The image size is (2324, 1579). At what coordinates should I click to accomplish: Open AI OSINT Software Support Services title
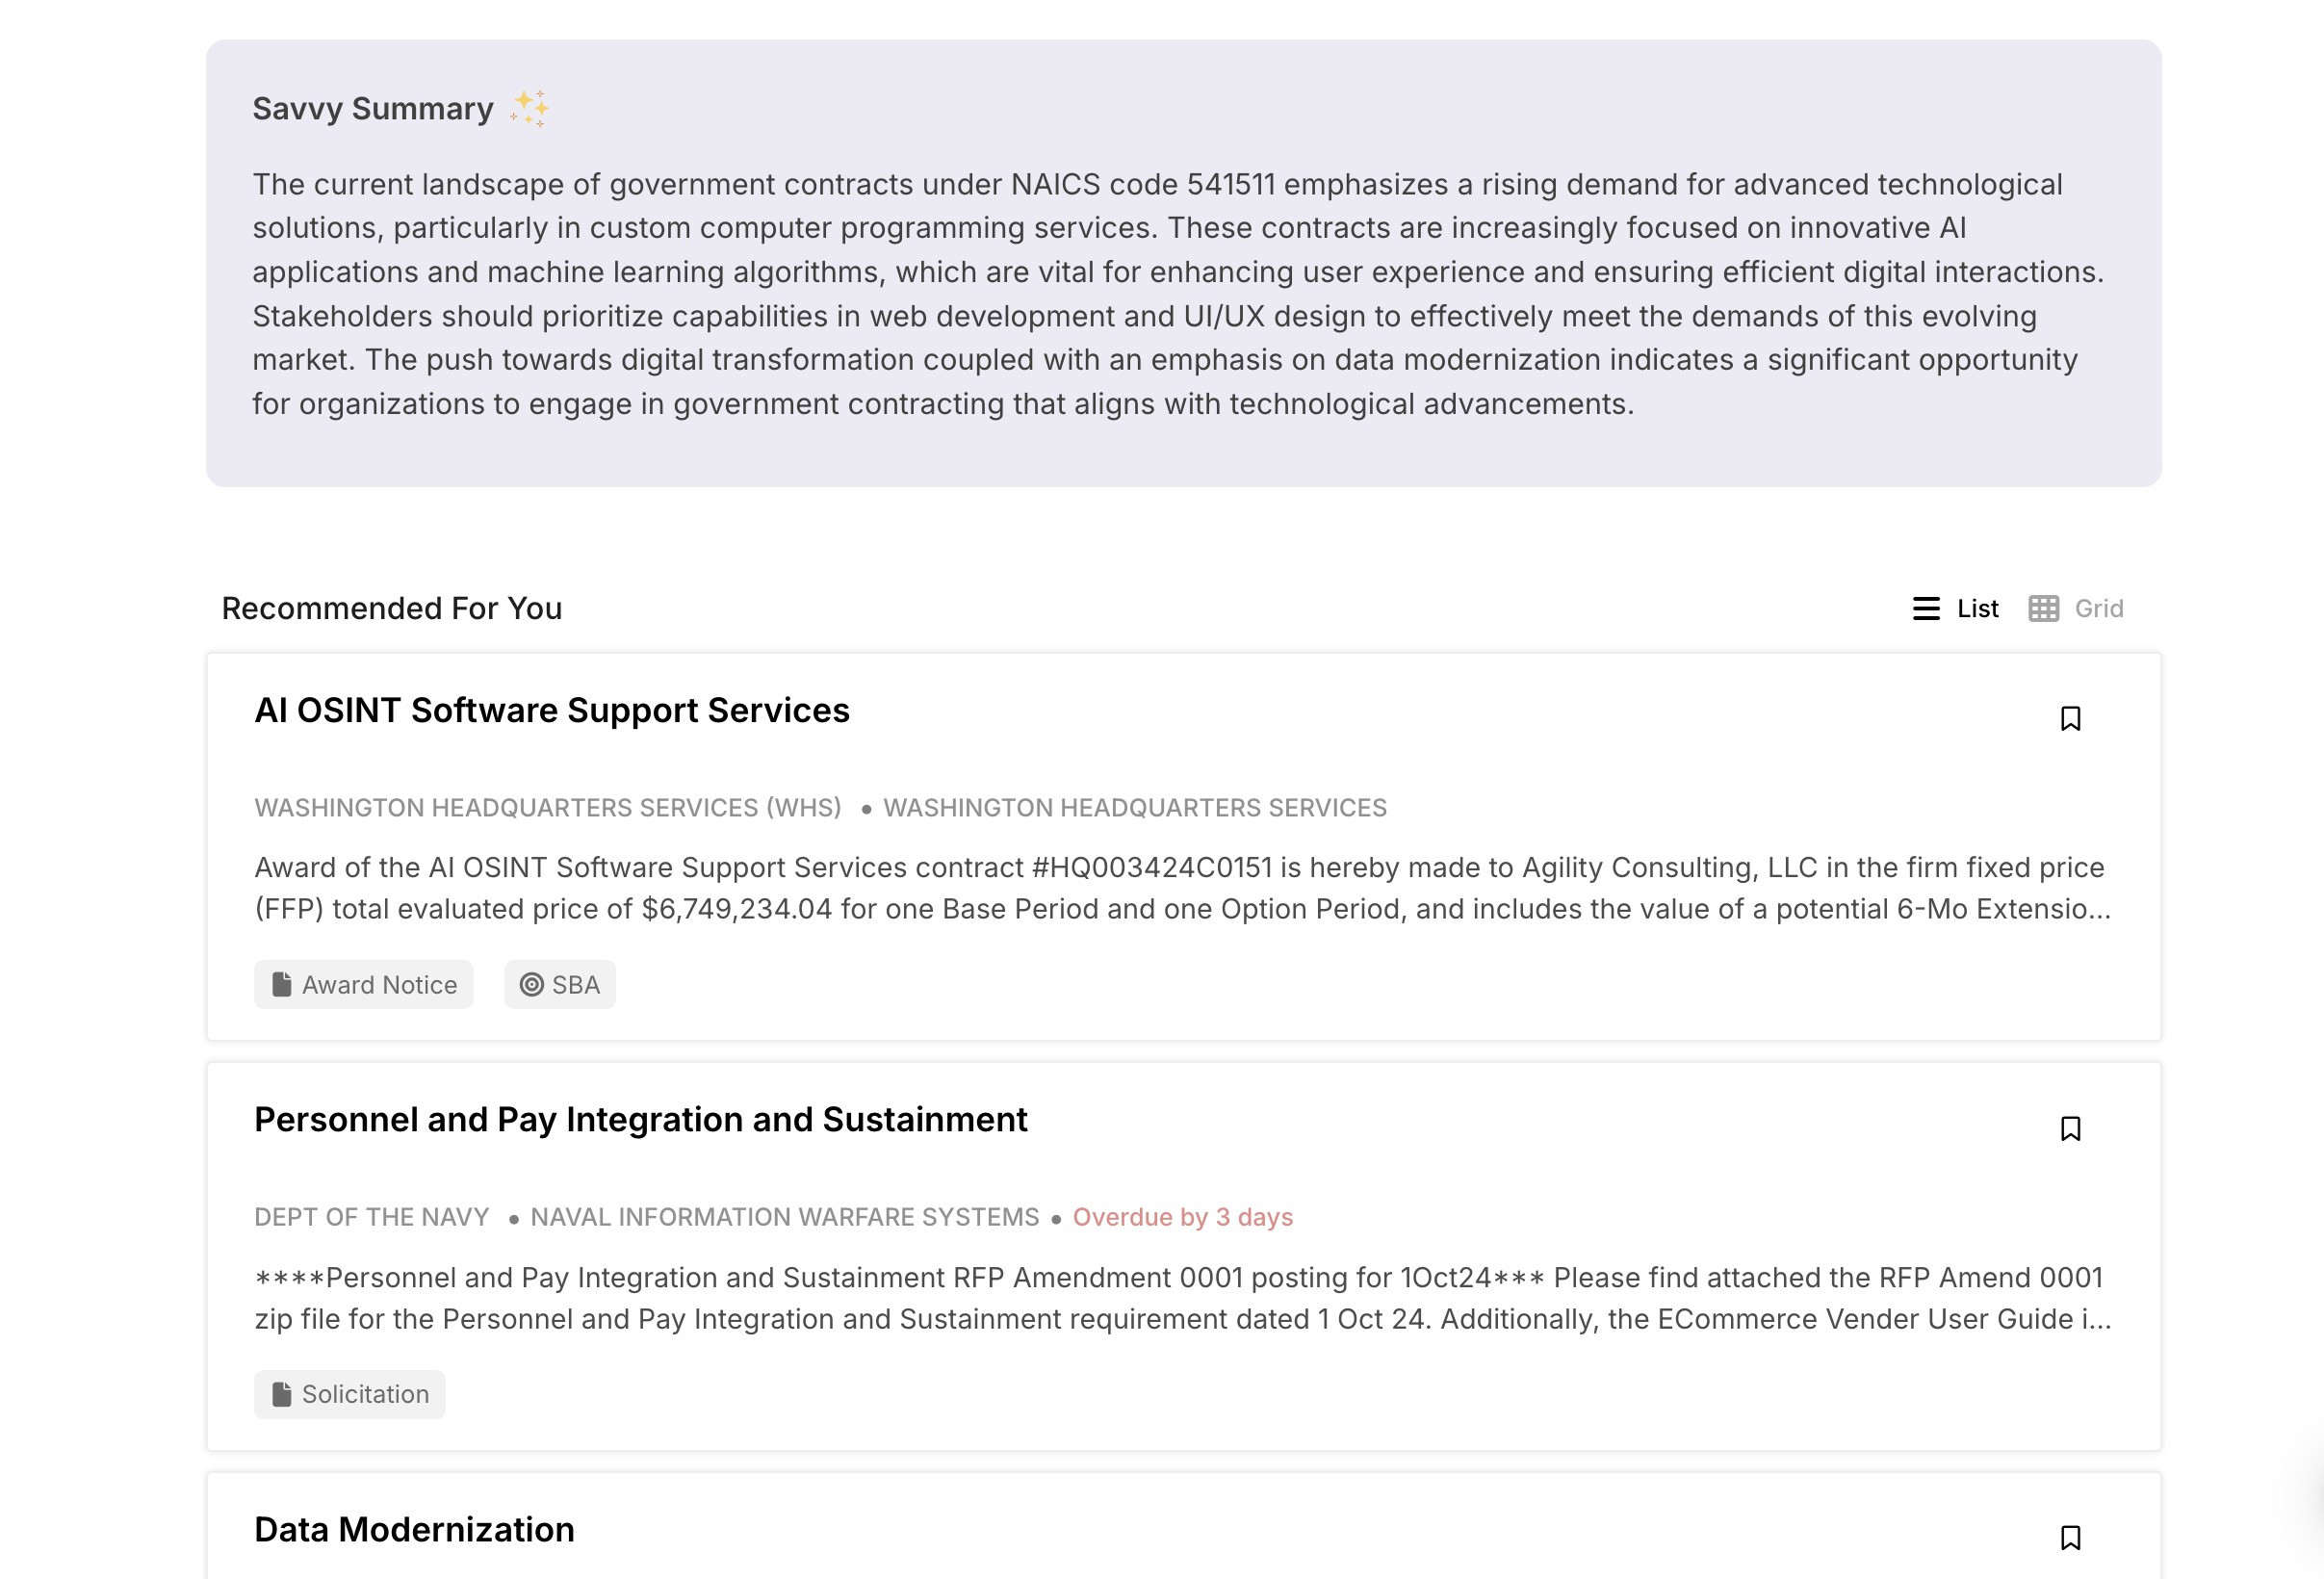click(551, 710)
